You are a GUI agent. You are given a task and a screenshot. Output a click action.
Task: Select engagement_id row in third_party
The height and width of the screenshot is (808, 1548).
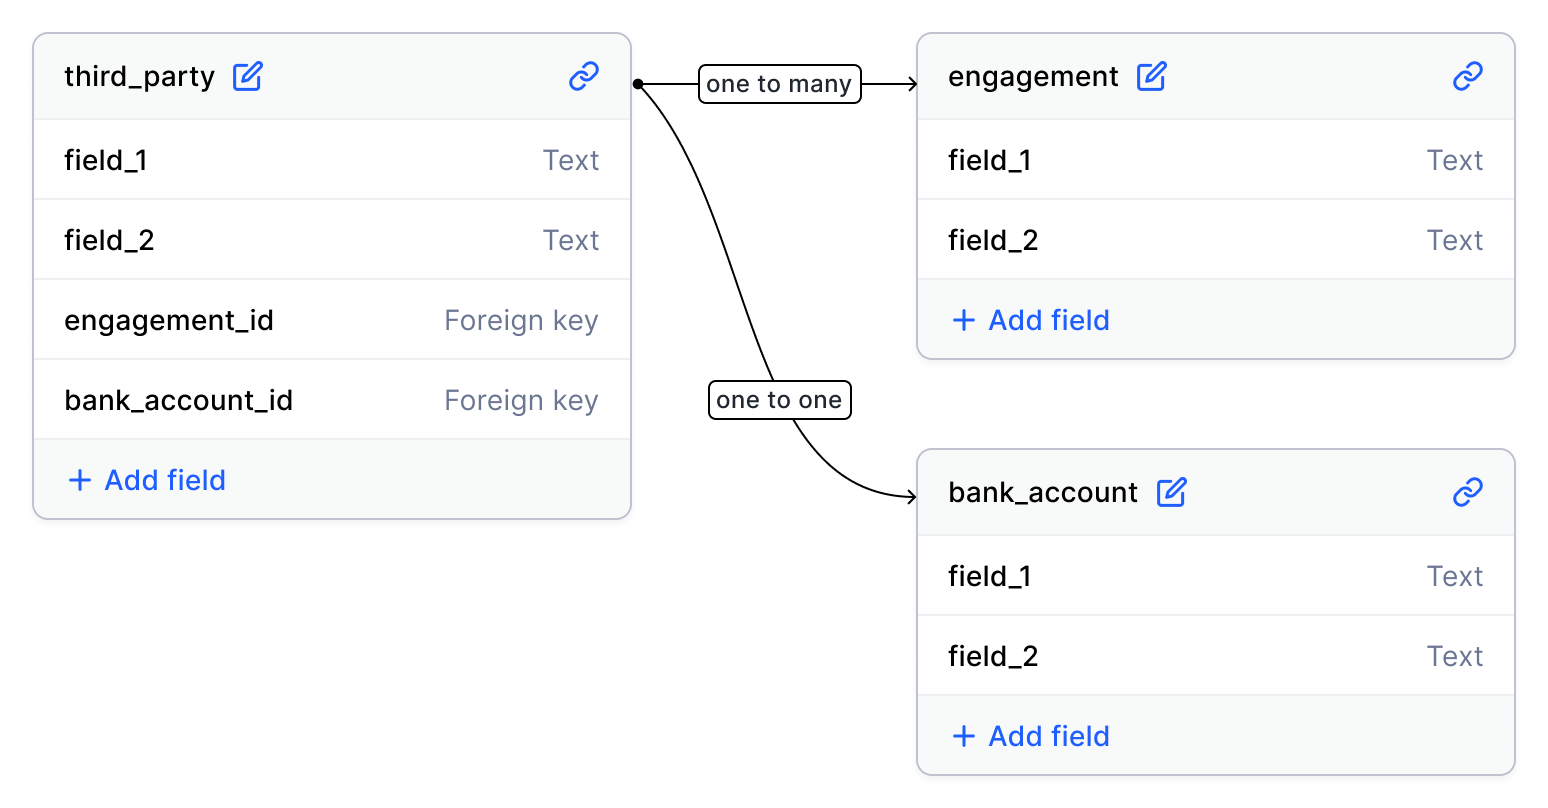point(169,321)
